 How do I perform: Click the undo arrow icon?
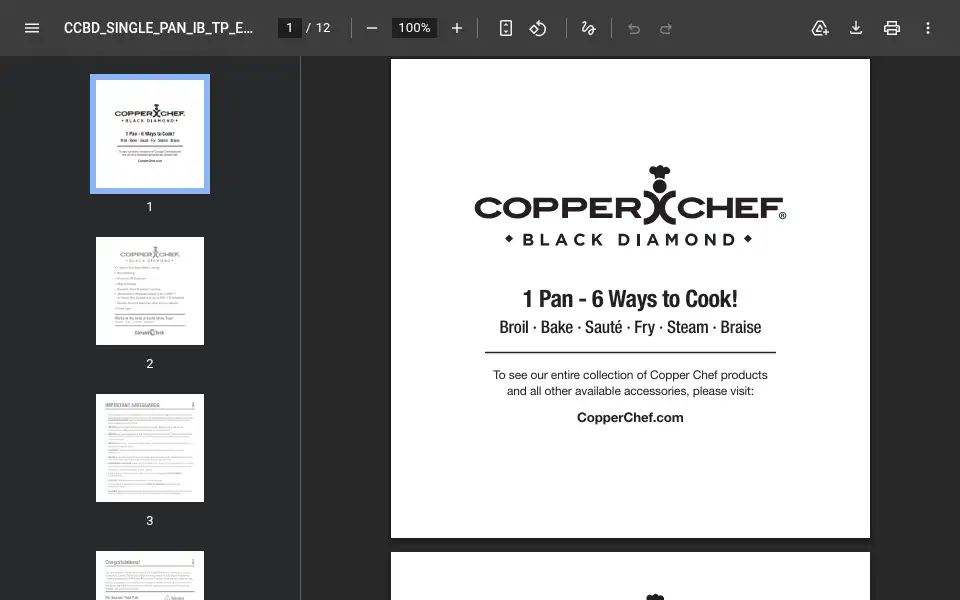click(634, 28)
